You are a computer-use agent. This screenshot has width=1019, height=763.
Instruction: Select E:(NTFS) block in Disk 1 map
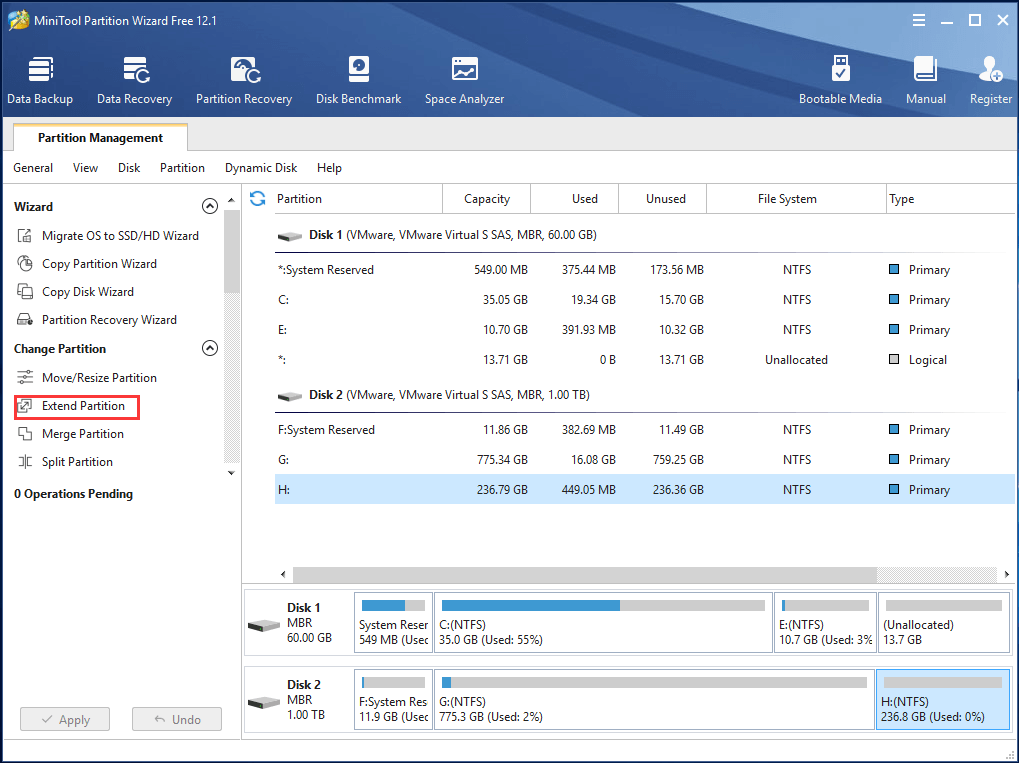[825, 622]
